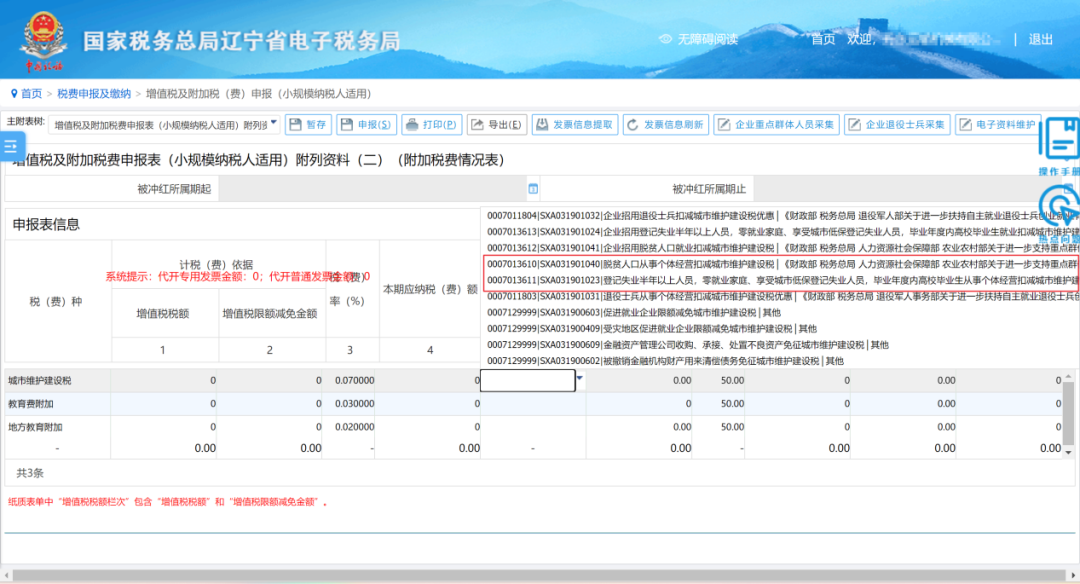Screen dimensions: 1080x584
Task: Click the horizontal scrollbar at page bottom
Action: point(539,574)
